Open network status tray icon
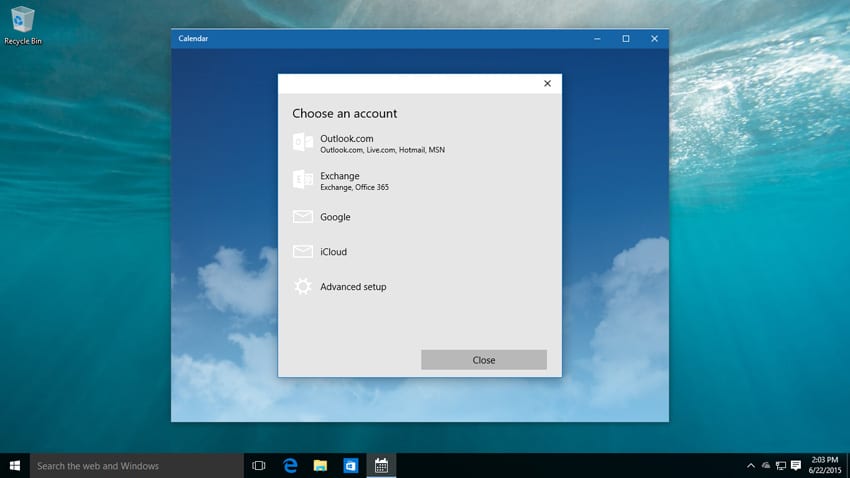 (x=781, y=466)
